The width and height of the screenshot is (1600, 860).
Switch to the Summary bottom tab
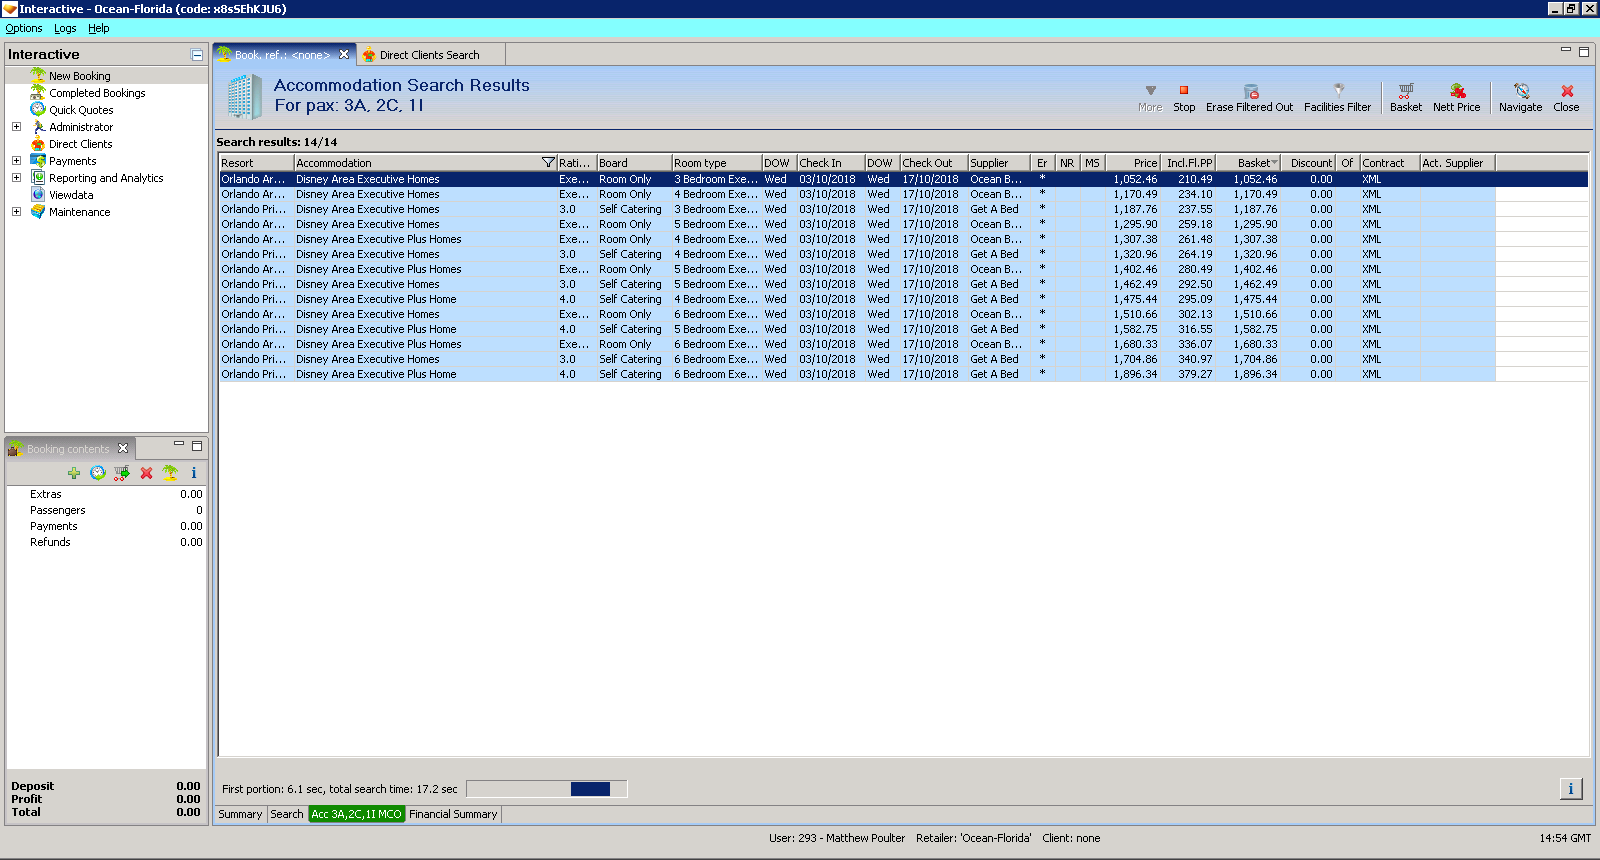coord(240,814)
